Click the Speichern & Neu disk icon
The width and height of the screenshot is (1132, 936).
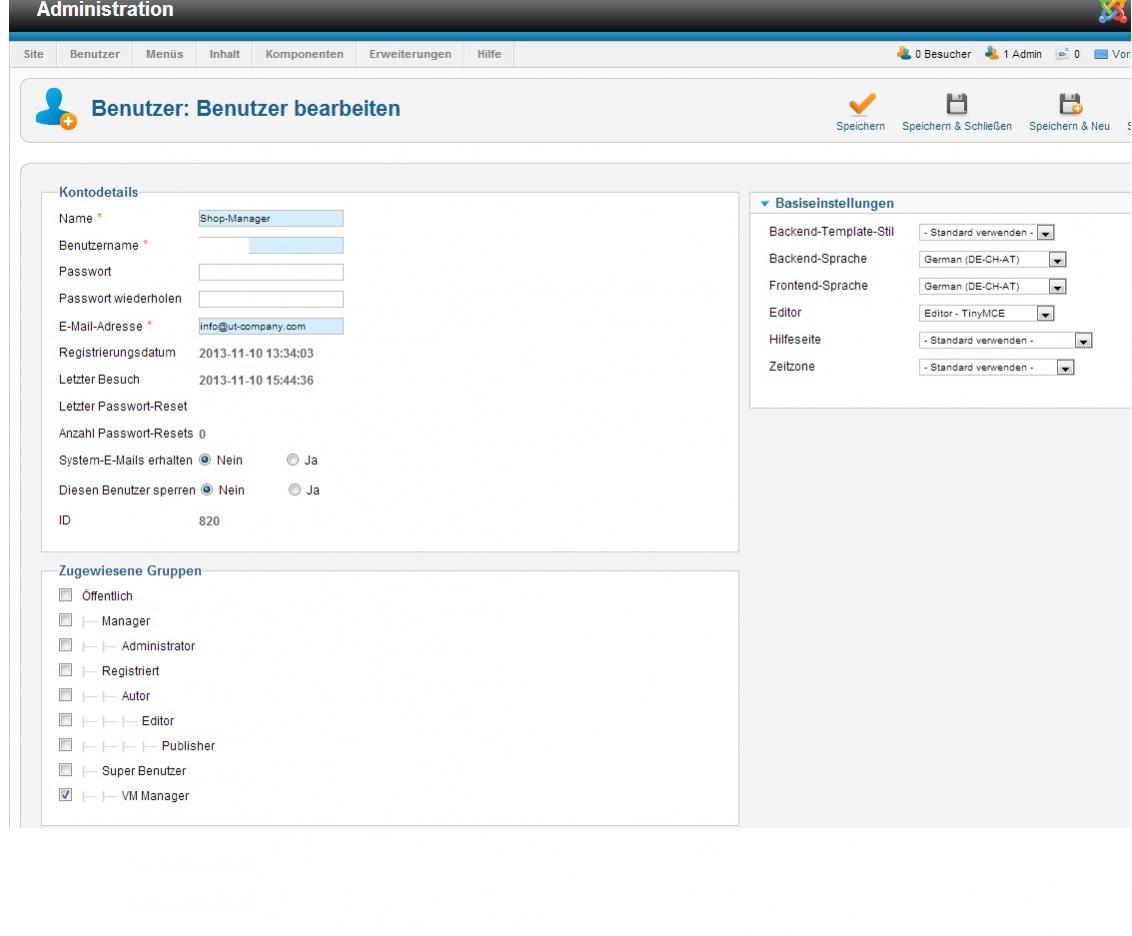(x=1069, y=104)
